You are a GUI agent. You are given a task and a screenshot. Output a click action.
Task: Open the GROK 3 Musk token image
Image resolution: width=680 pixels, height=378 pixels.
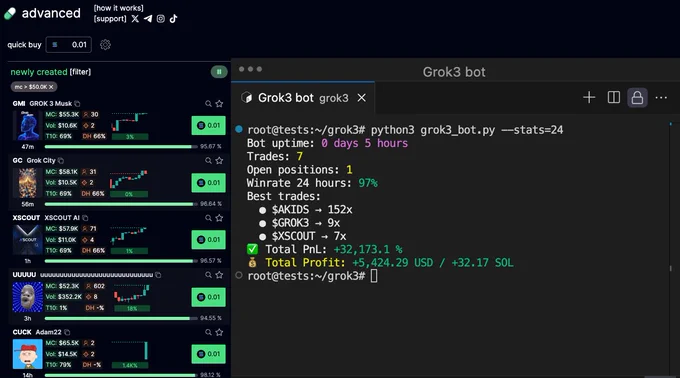27,125
